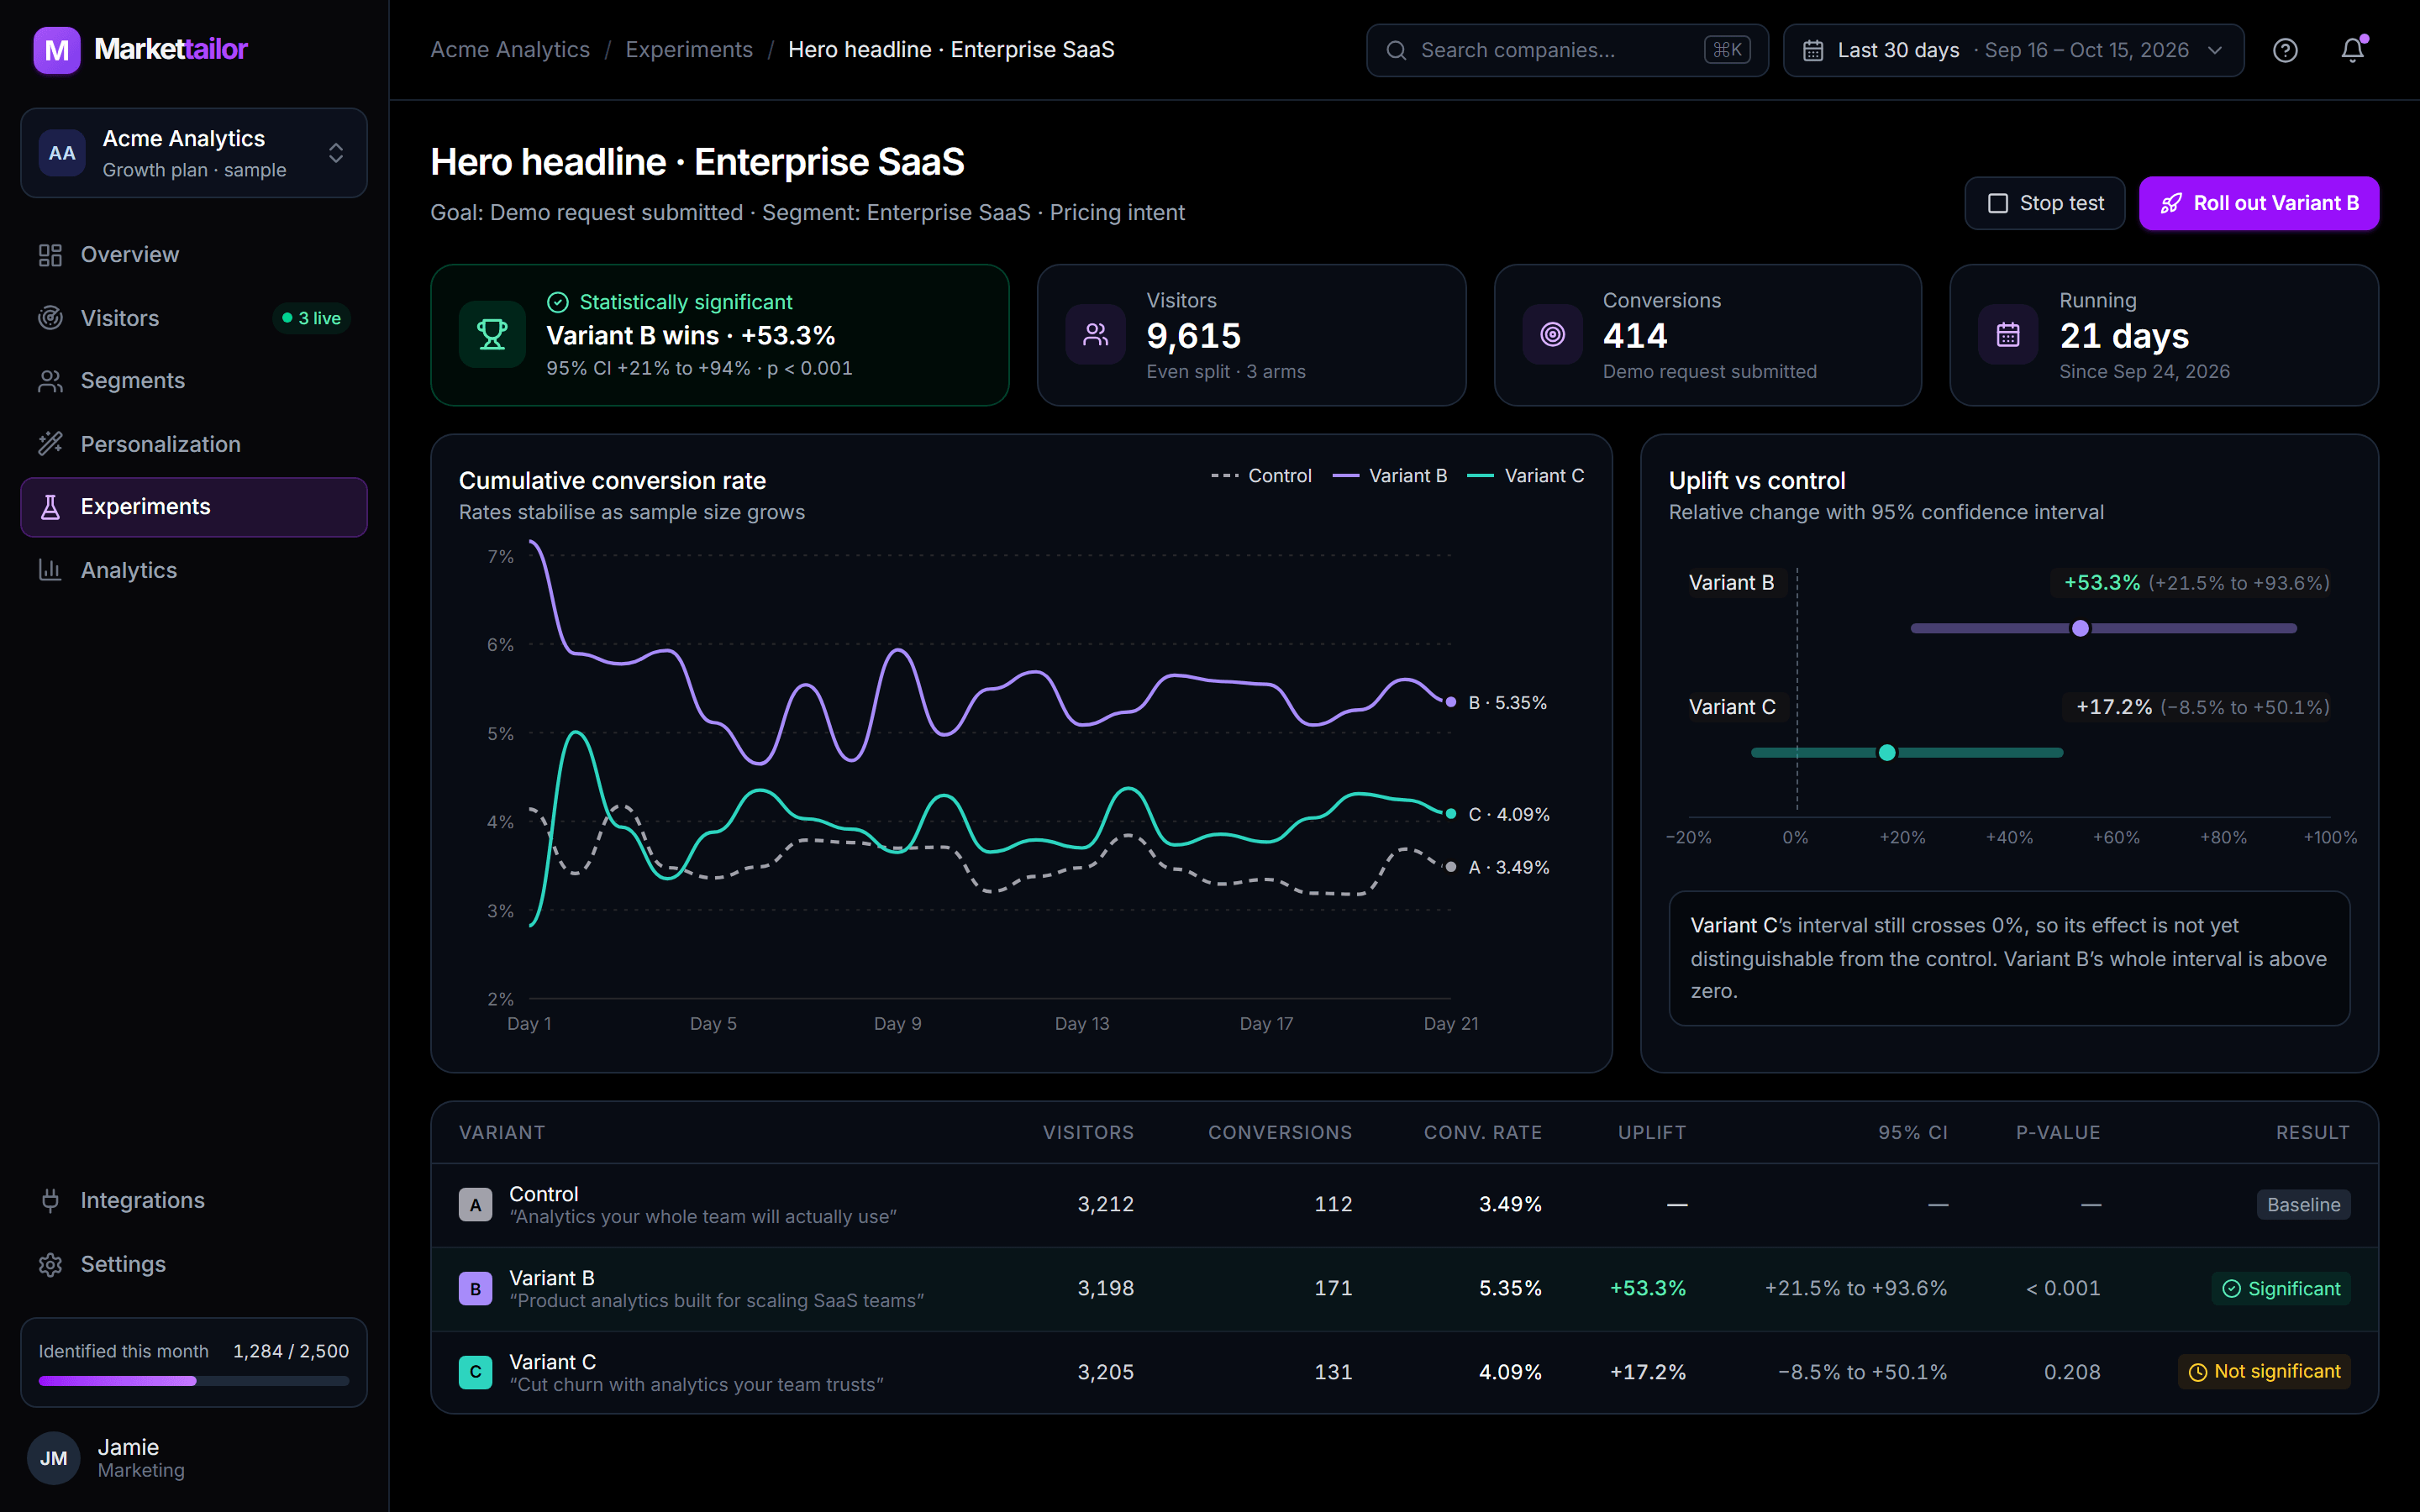Toggle Variant B series in chart legend
The image size is (2420, 1512).
tap(1390, 476)
